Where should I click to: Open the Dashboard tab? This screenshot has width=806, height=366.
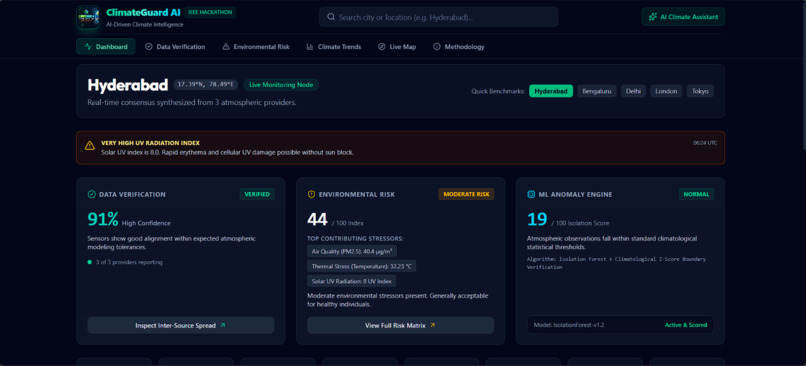106,47
